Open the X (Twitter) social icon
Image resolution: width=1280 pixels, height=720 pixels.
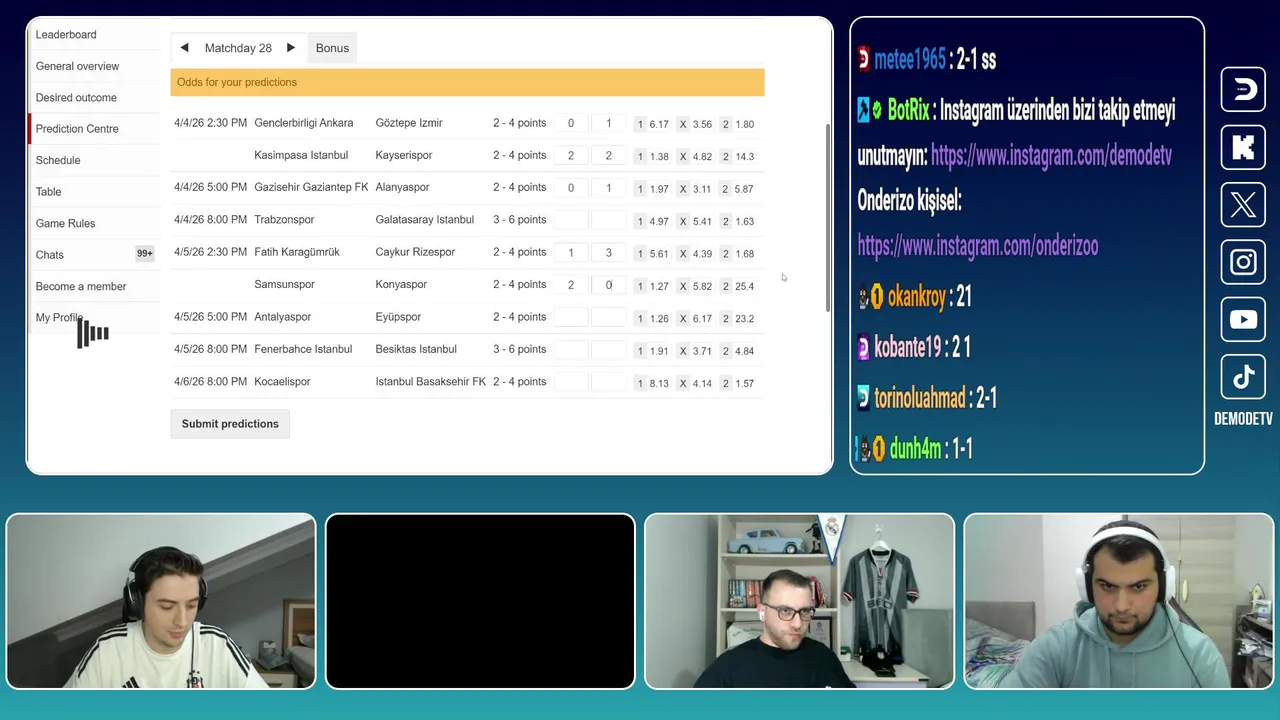1243,205
